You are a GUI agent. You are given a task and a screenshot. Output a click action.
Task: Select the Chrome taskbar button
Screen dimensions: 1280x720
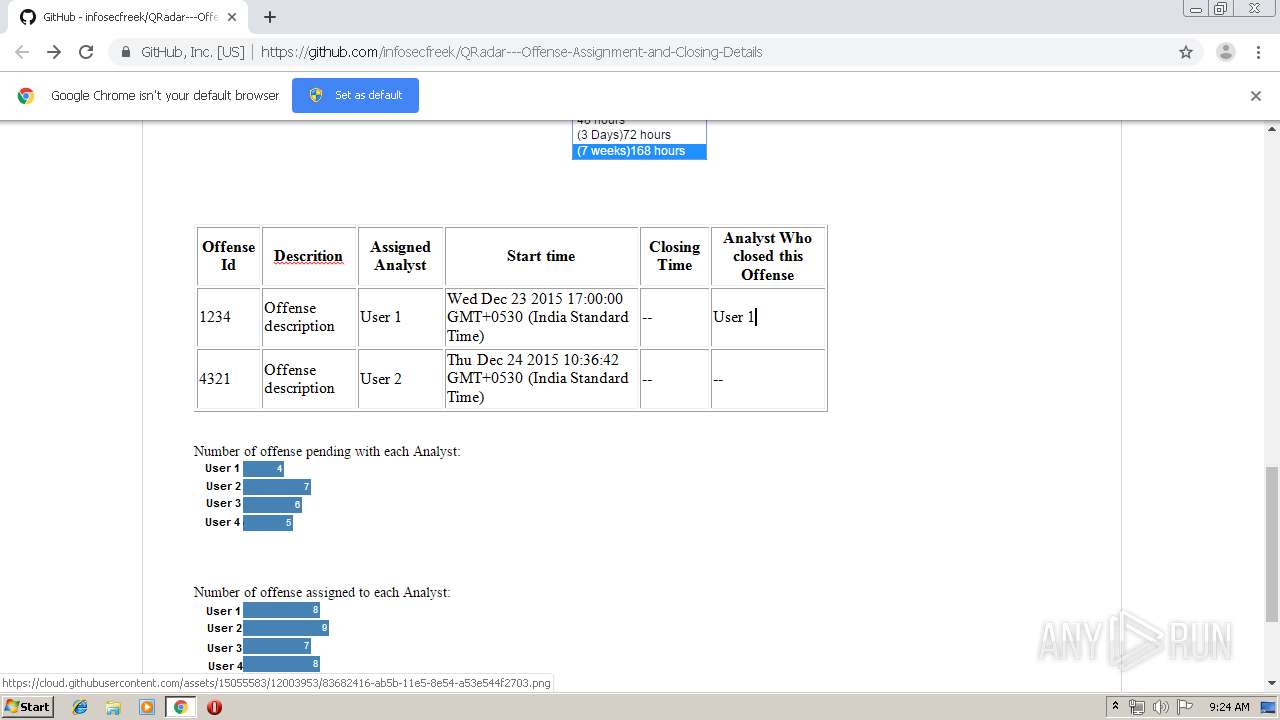click(180, 707)
